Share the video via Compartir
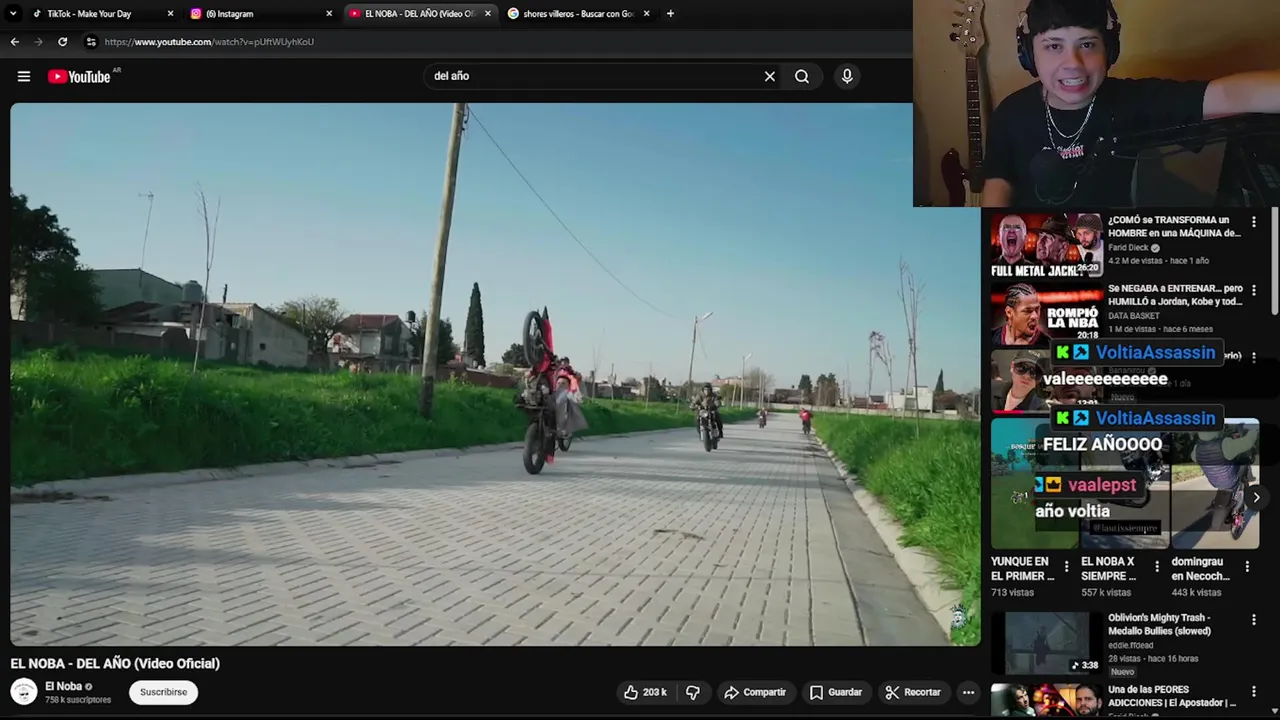 pyautogui.click(x=756, y=692)
